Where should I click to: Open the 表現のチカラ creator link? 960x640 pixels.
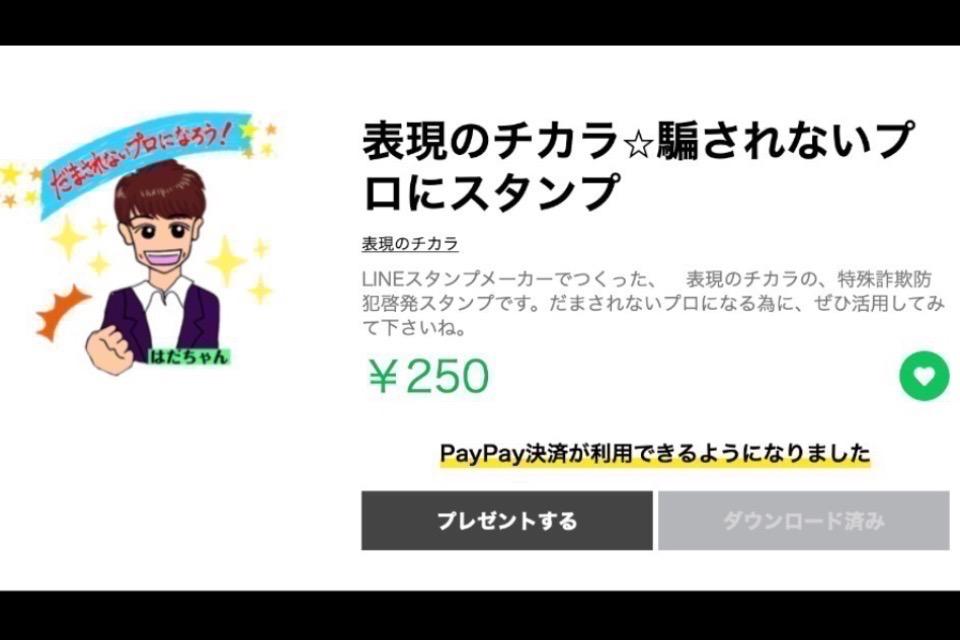410,244
